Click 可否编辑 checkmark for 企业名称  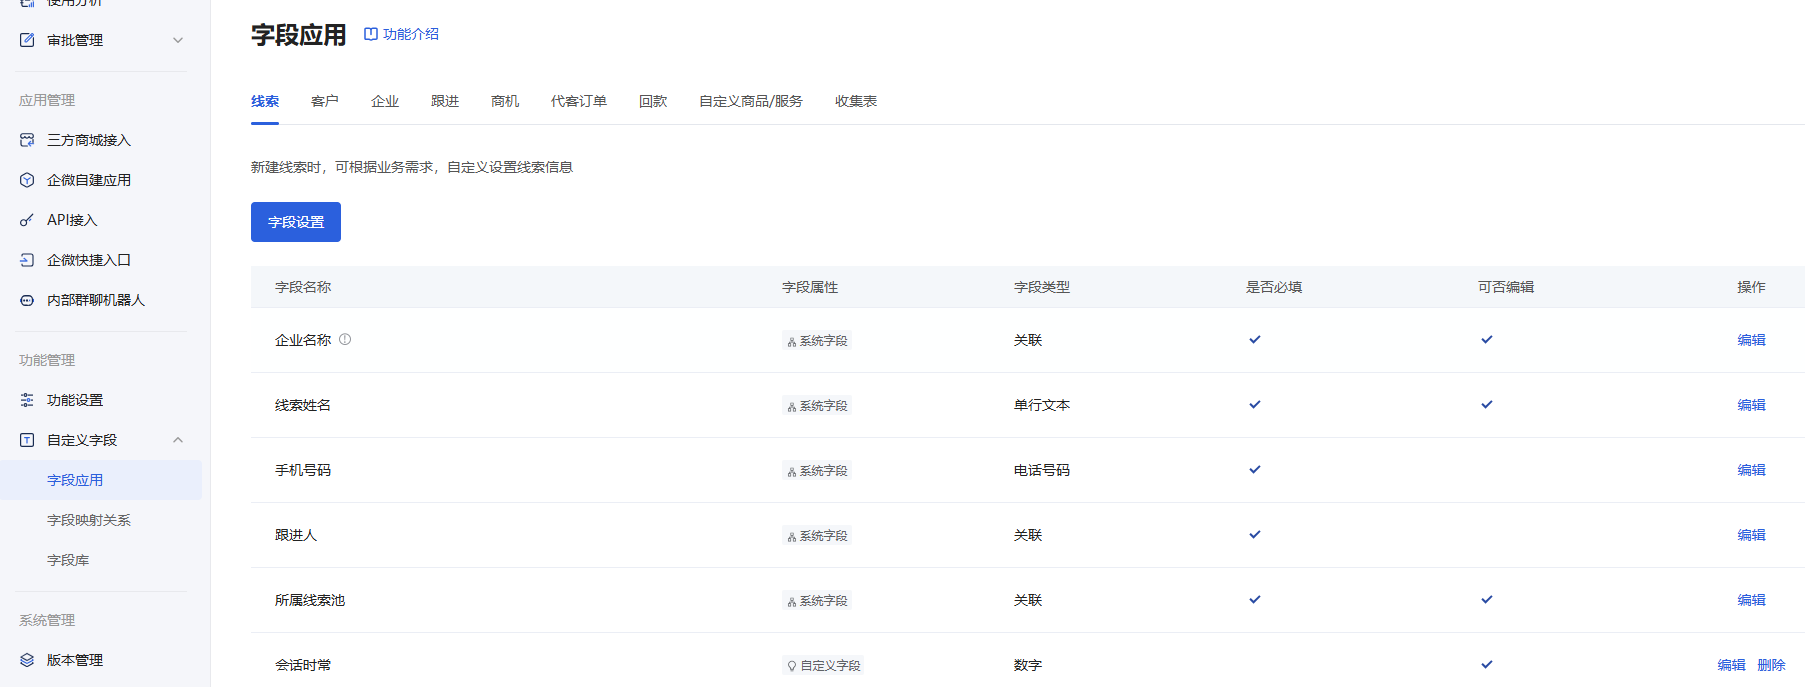point(1487,340)
